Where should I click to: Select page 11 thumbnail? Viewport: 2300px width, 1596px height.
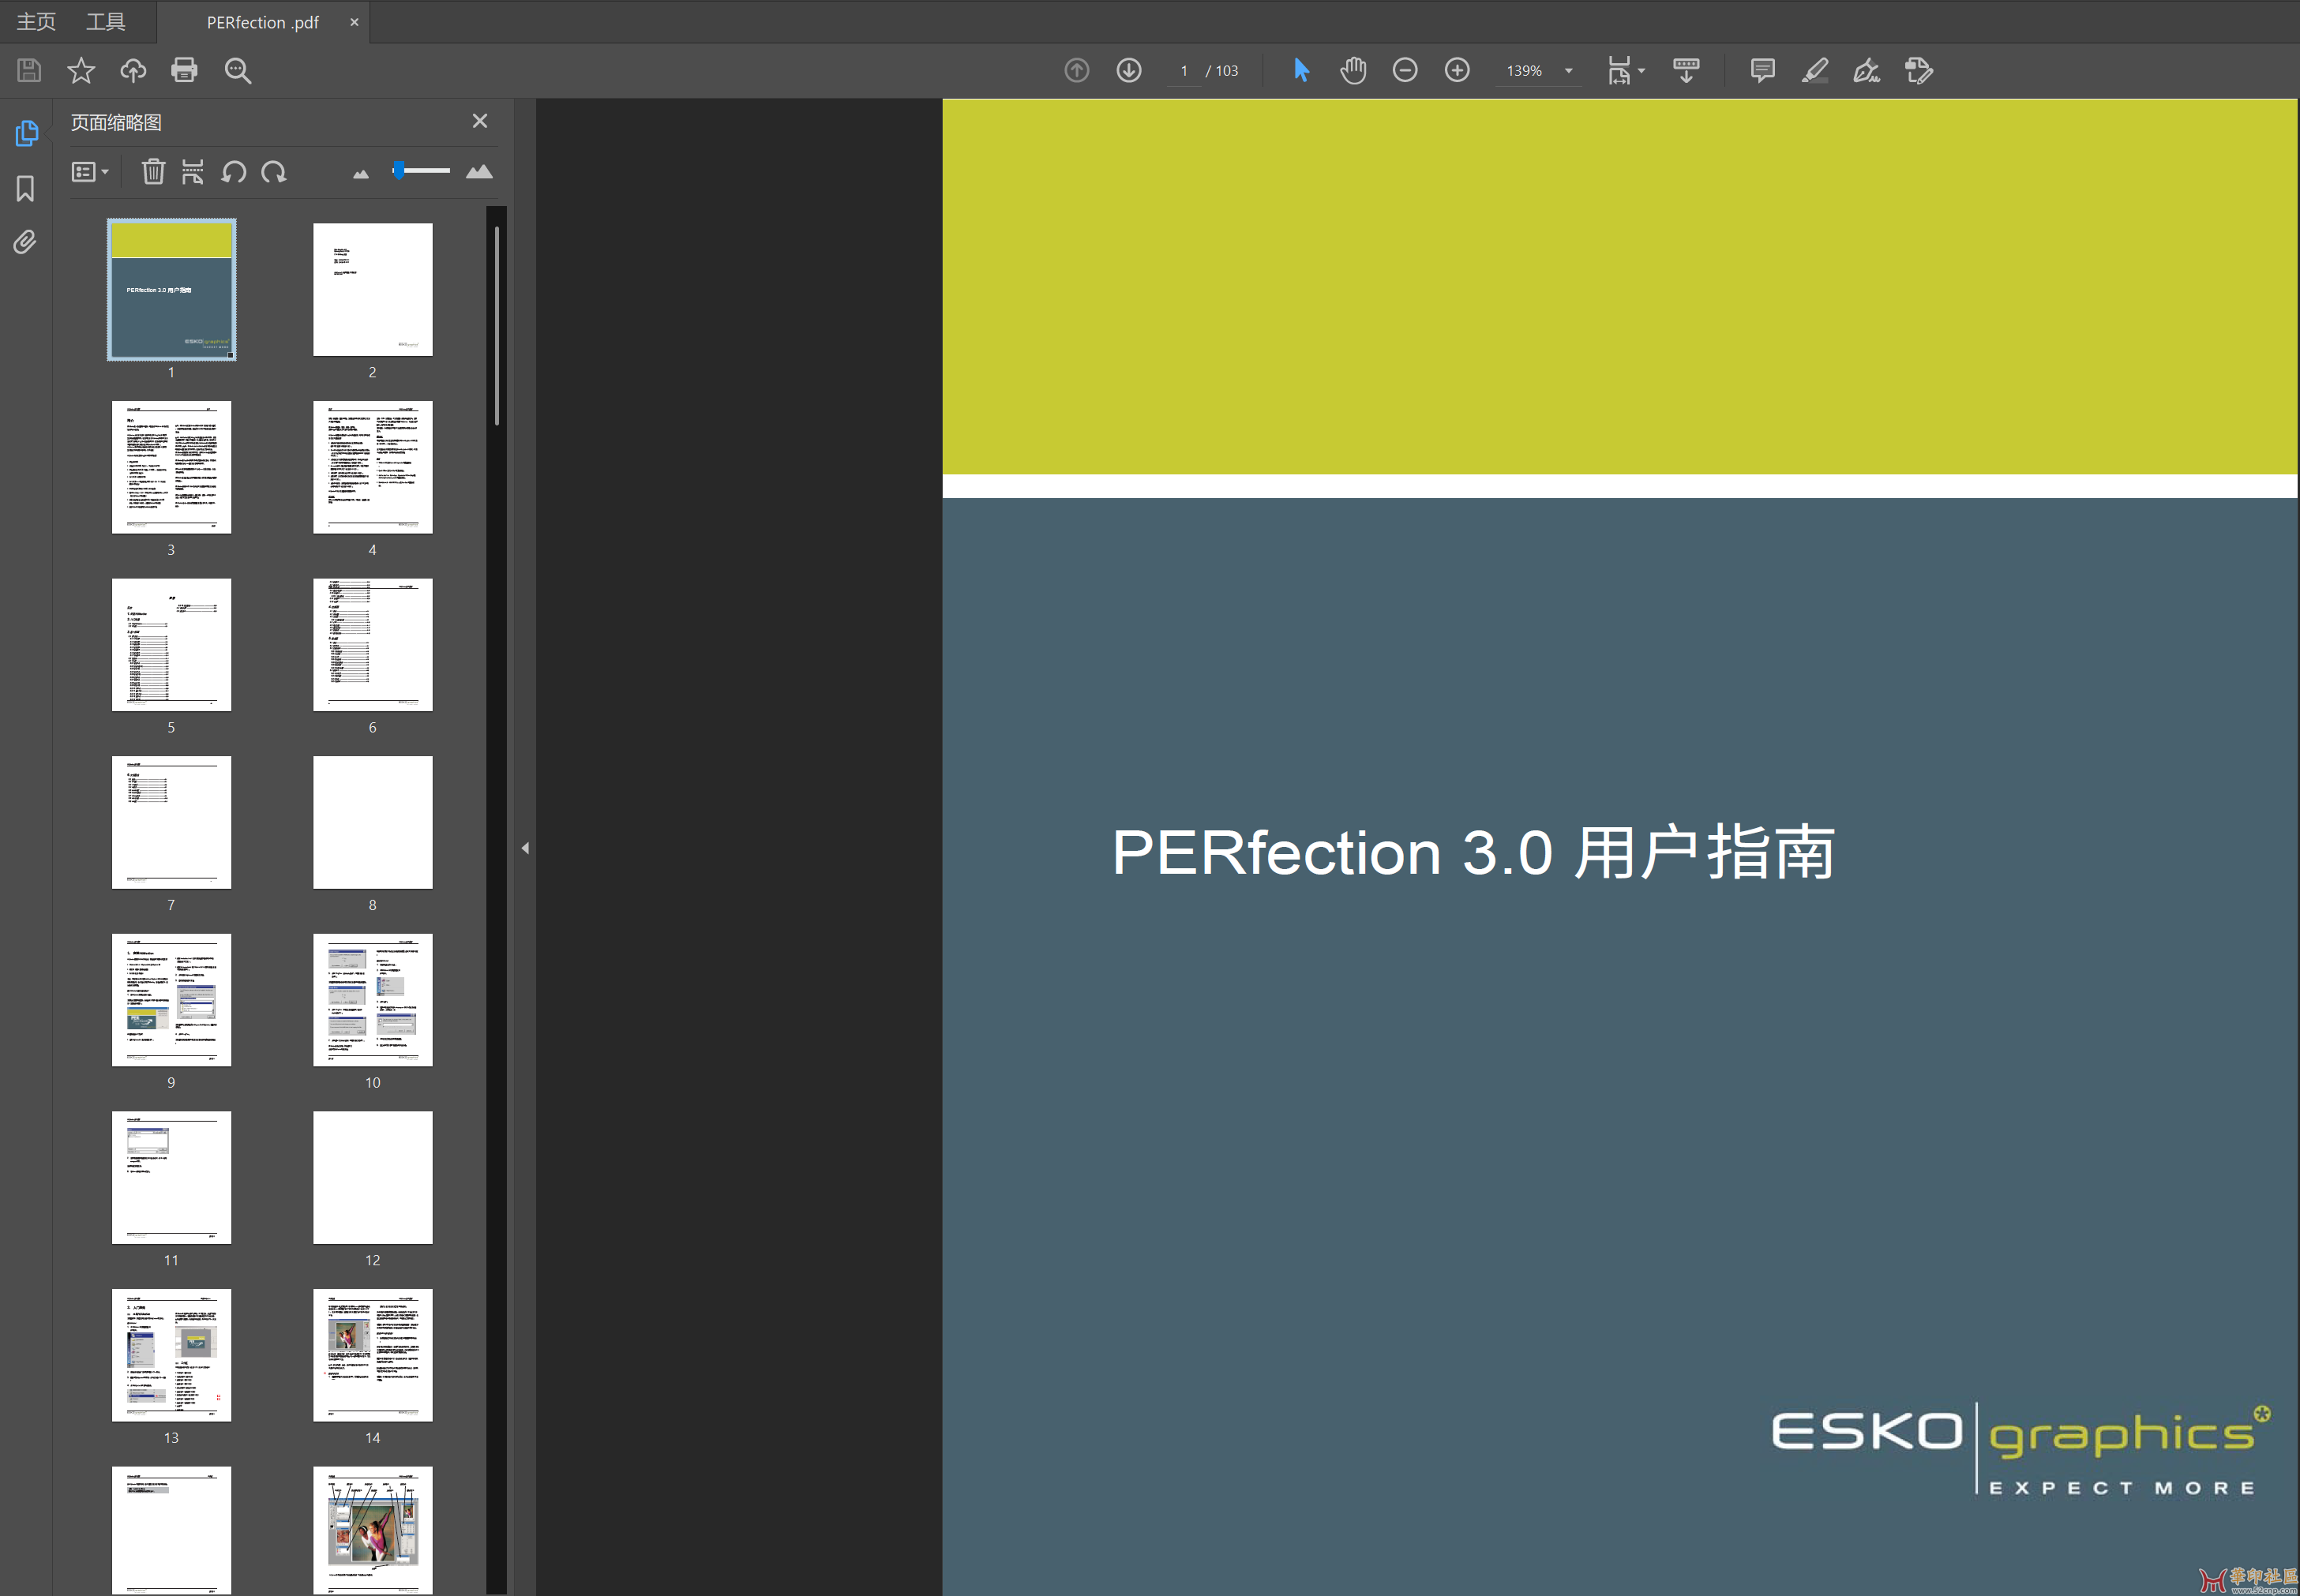[172, 1178]
